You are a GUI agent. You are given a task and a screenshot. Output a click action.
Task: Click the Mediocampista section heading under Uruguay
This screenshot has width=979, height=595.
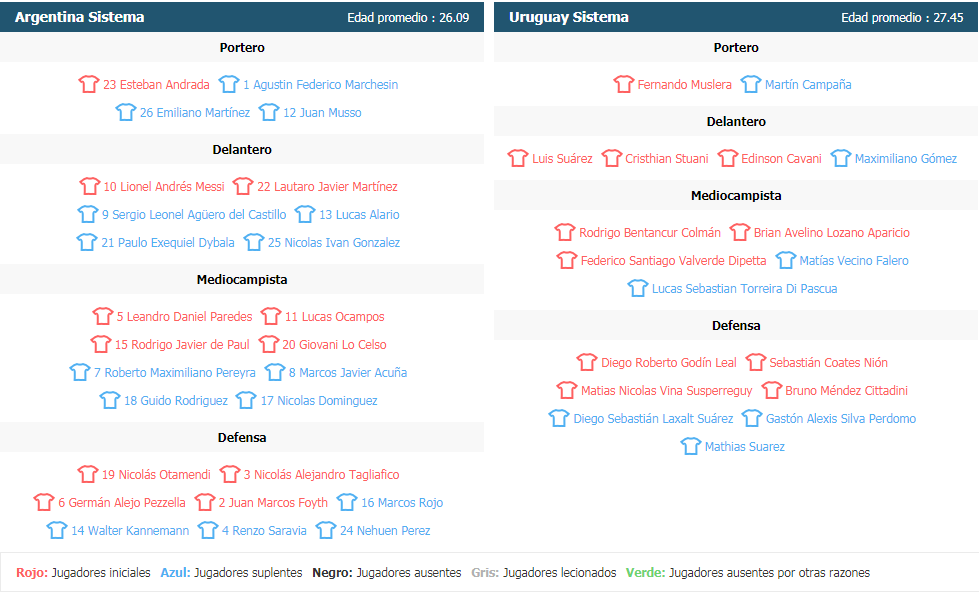pyautogui.click(x=736, y=196)
